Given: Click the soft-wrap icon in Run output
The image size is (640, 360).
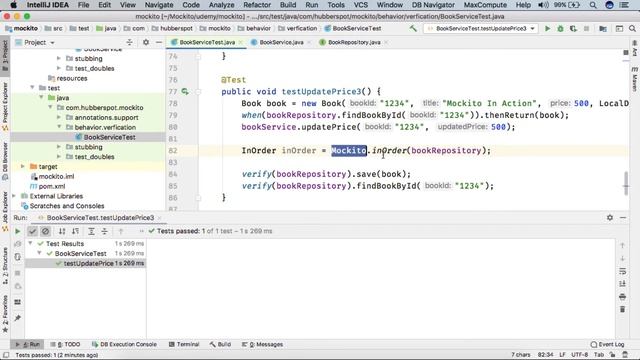Looking at the screenshot, I should 622,271.
